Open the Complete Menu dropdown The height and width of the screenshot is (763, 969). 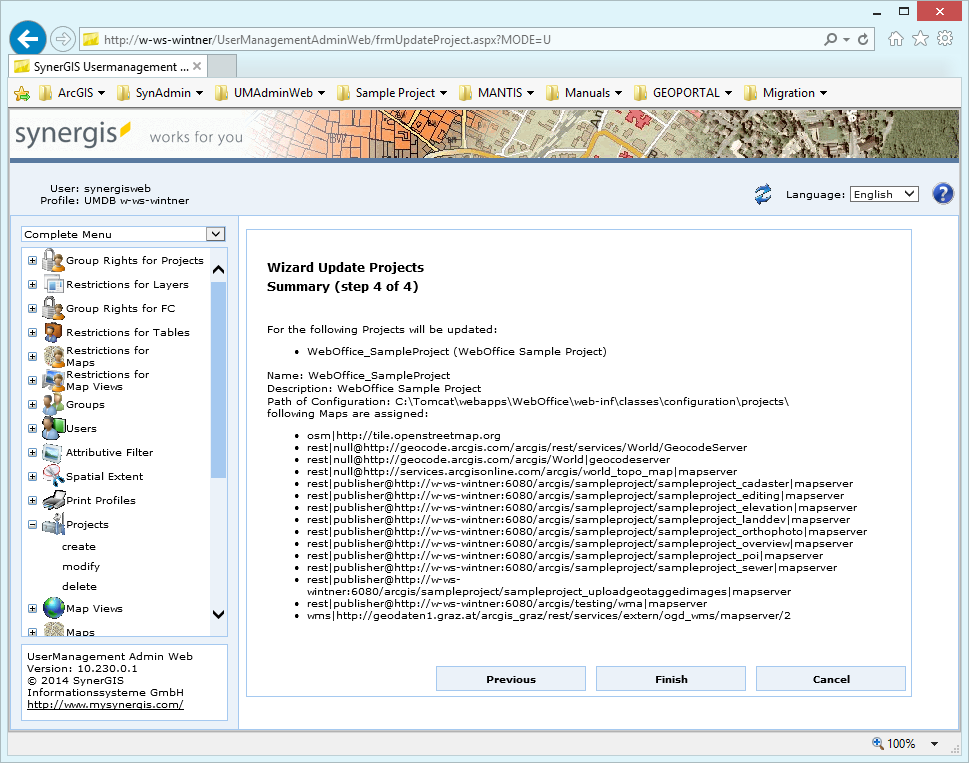124,234
